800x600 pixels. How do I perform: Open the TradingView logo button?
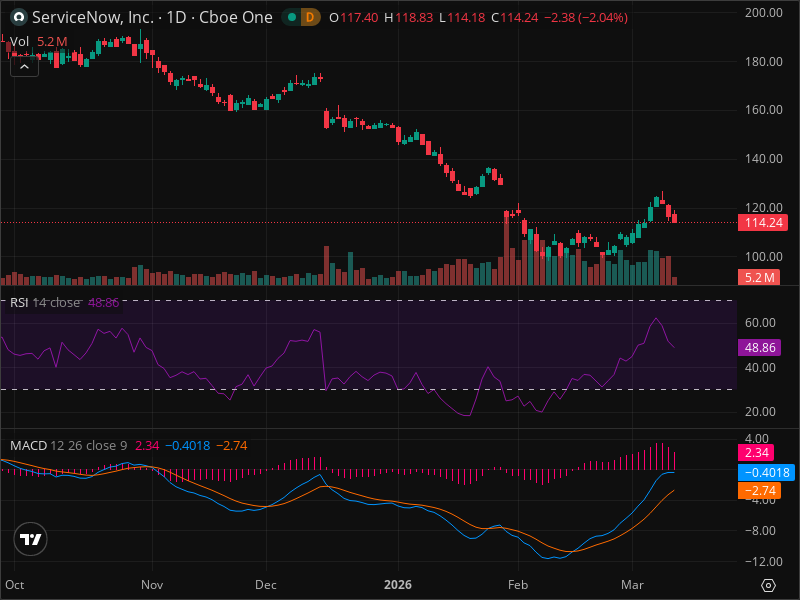coord(30,539)
